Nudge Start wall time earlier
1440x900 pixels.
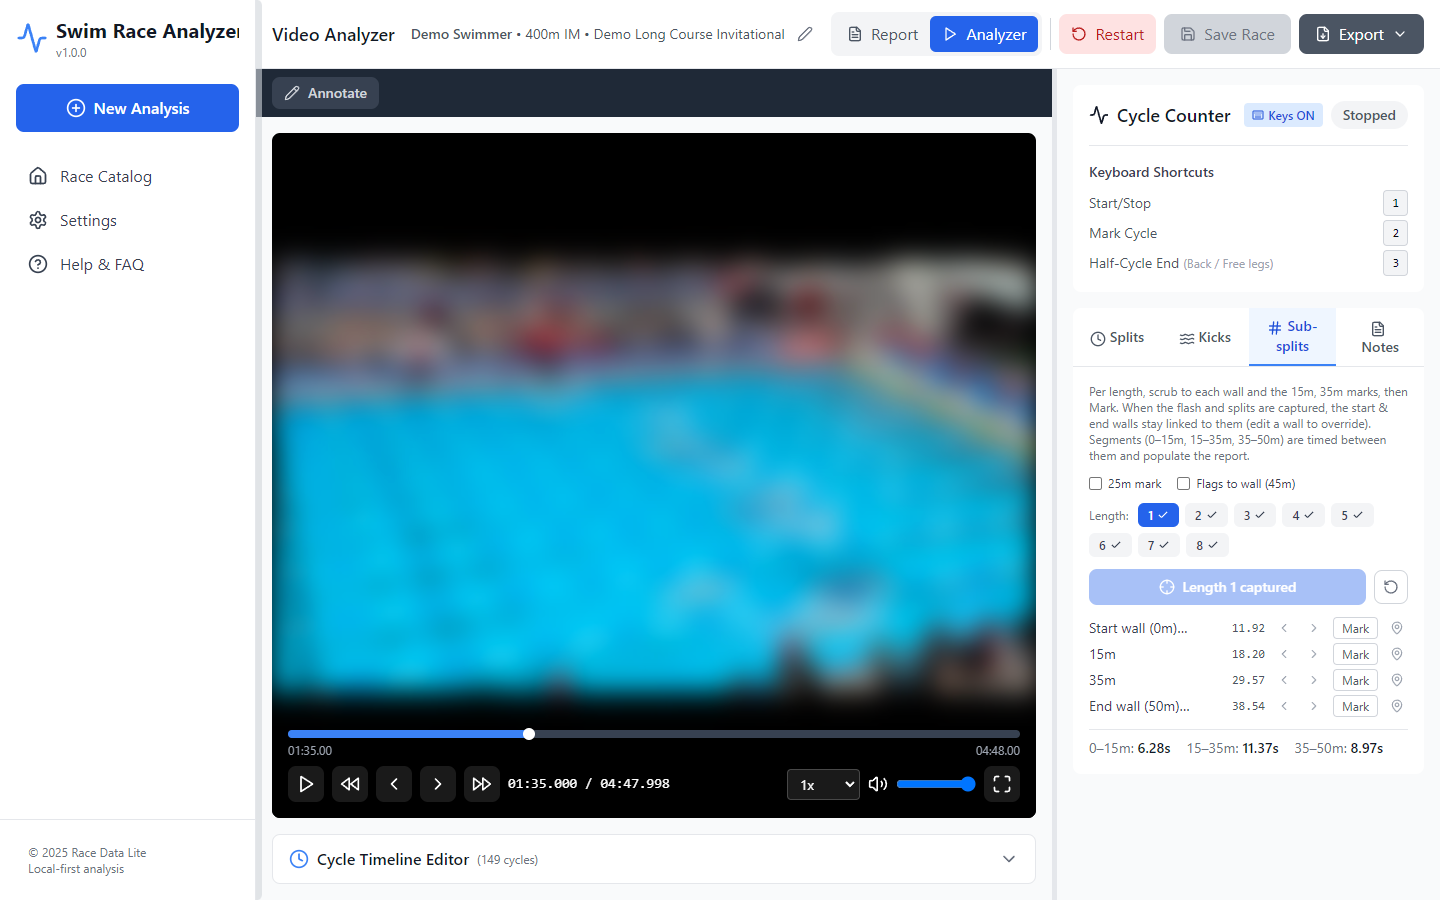1284,628
